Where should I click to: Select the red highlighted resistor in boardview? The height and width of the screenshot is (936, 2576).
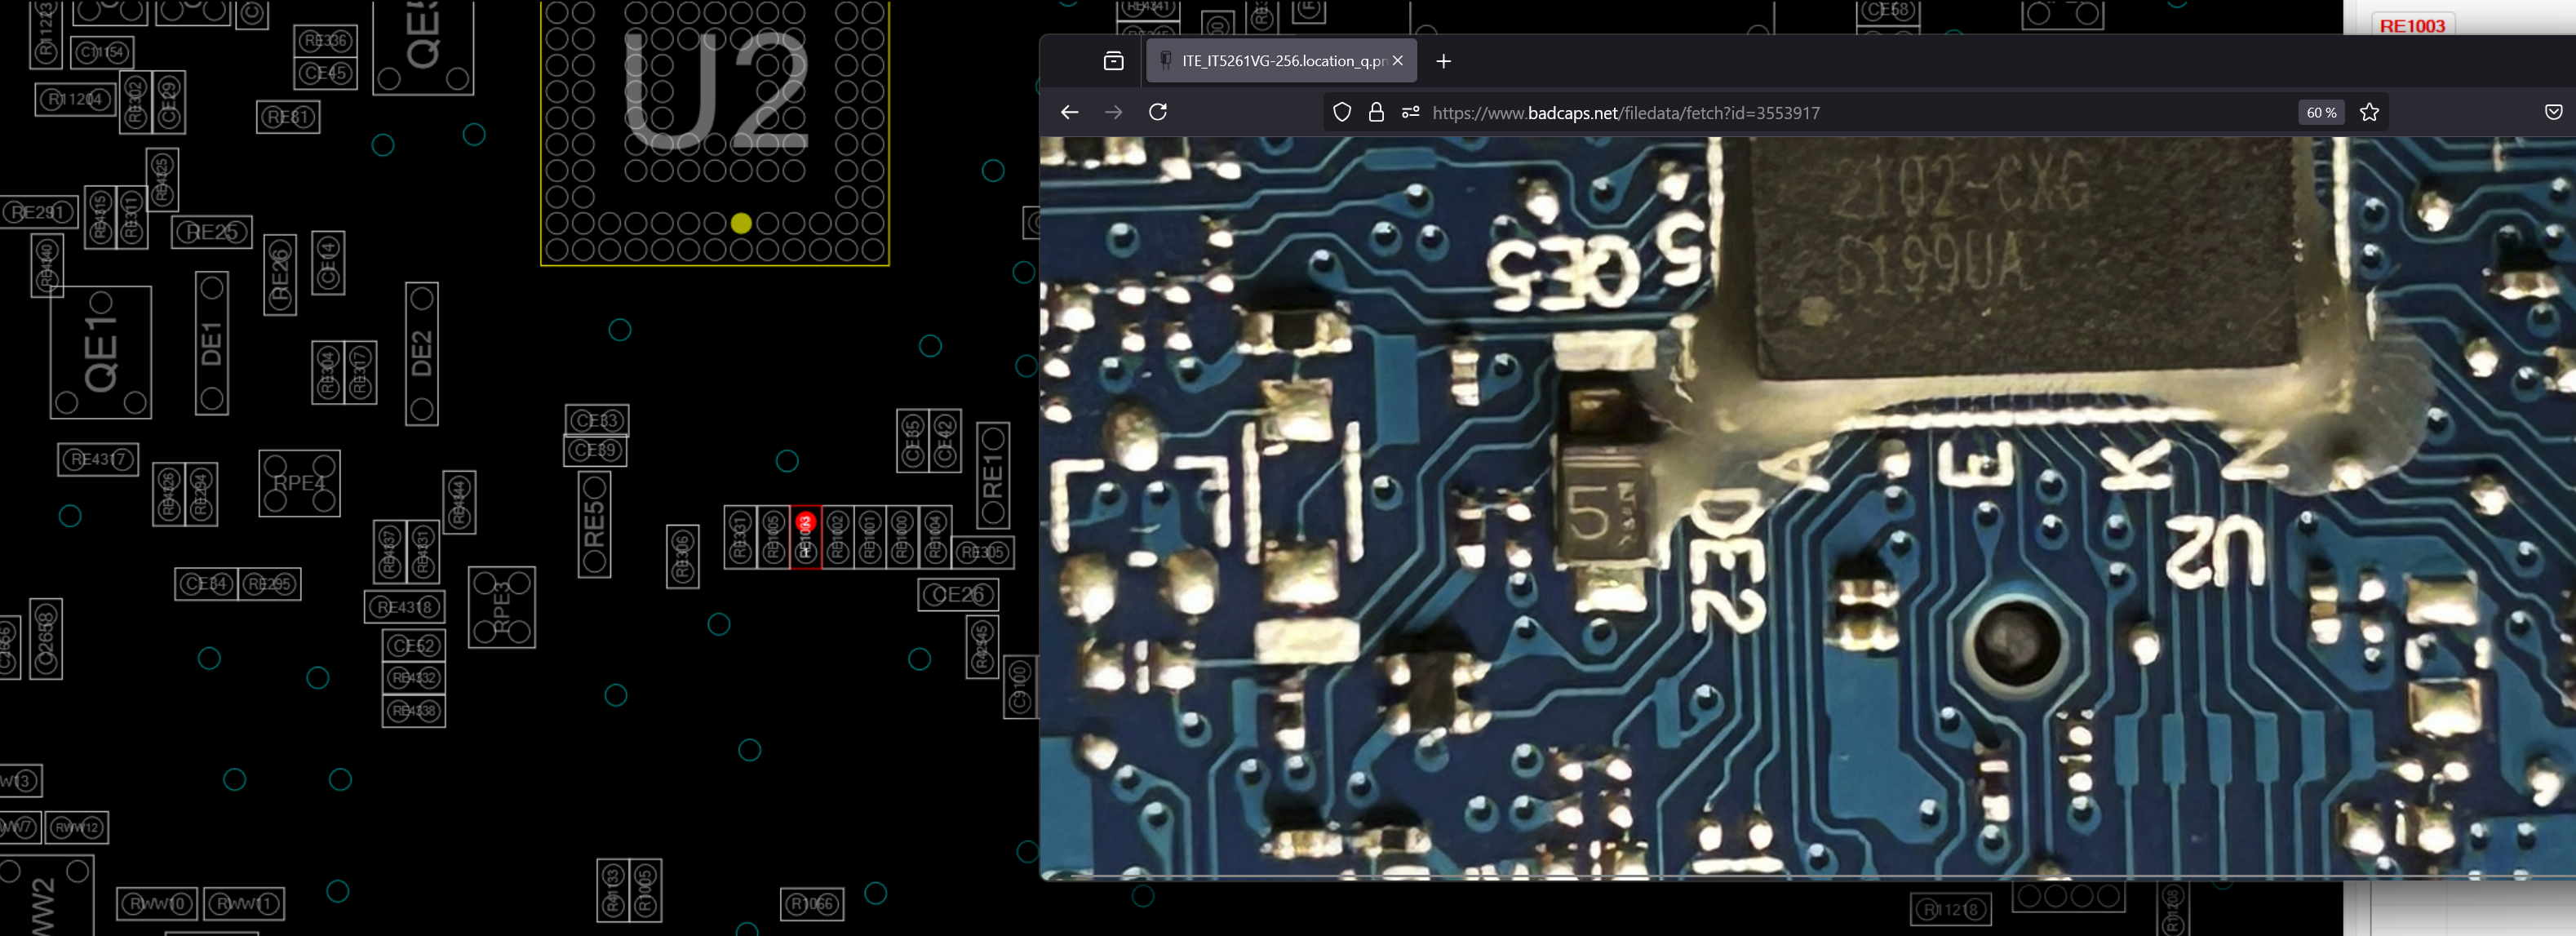(x=806, y=538)
